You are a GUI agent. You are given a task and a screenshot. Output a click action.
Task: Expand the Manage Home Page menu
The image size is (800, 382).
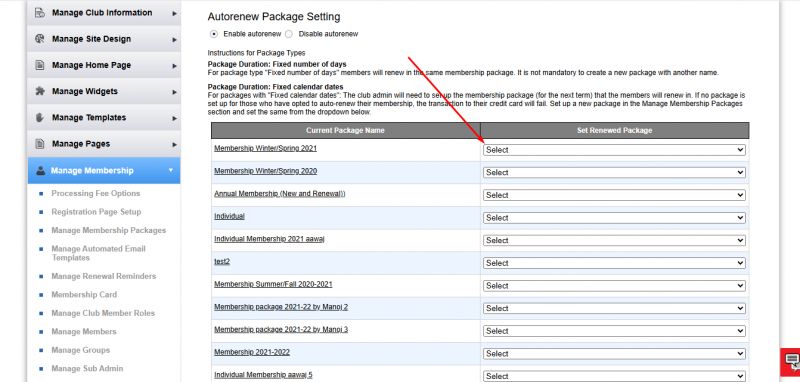click(x=174, y=66)
